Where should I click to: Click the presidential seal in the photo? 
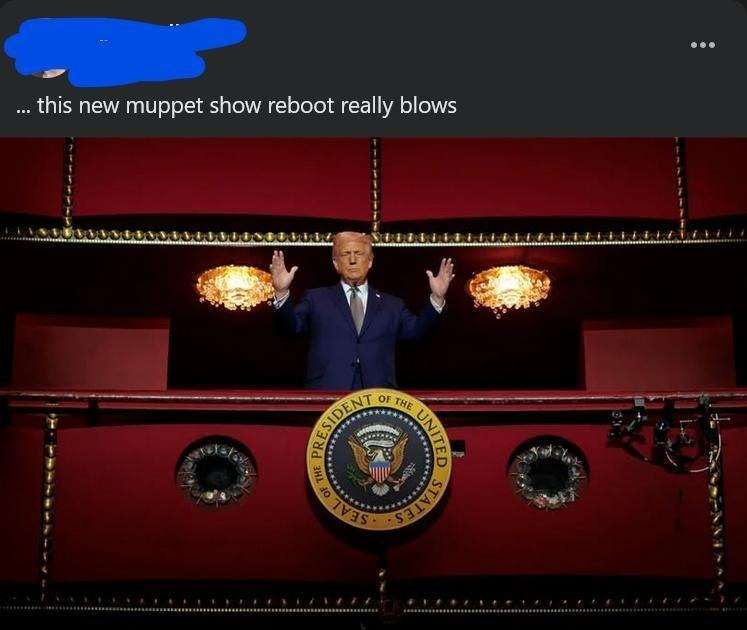pyautogui.click(x=379, y=463)
